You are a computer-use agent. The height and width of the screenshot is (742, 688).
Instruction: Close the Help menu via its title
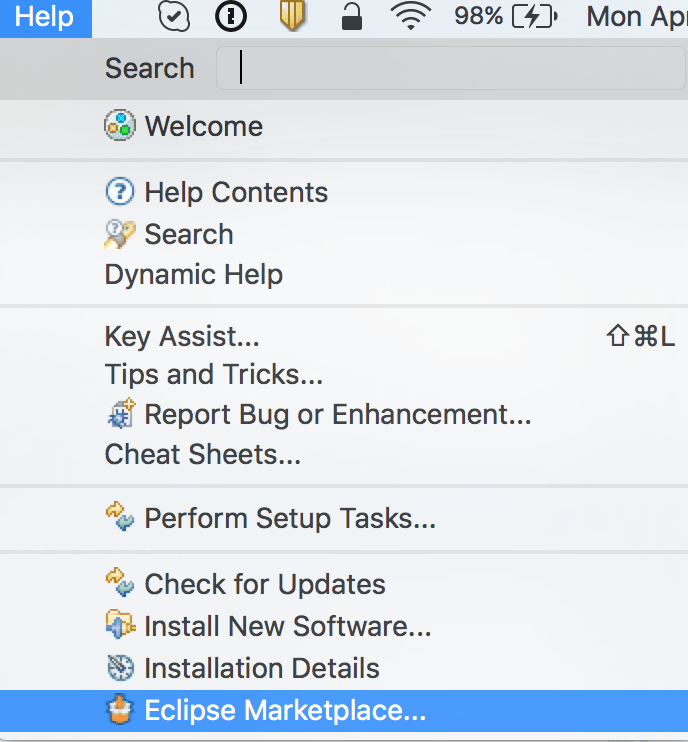point(45,18)
